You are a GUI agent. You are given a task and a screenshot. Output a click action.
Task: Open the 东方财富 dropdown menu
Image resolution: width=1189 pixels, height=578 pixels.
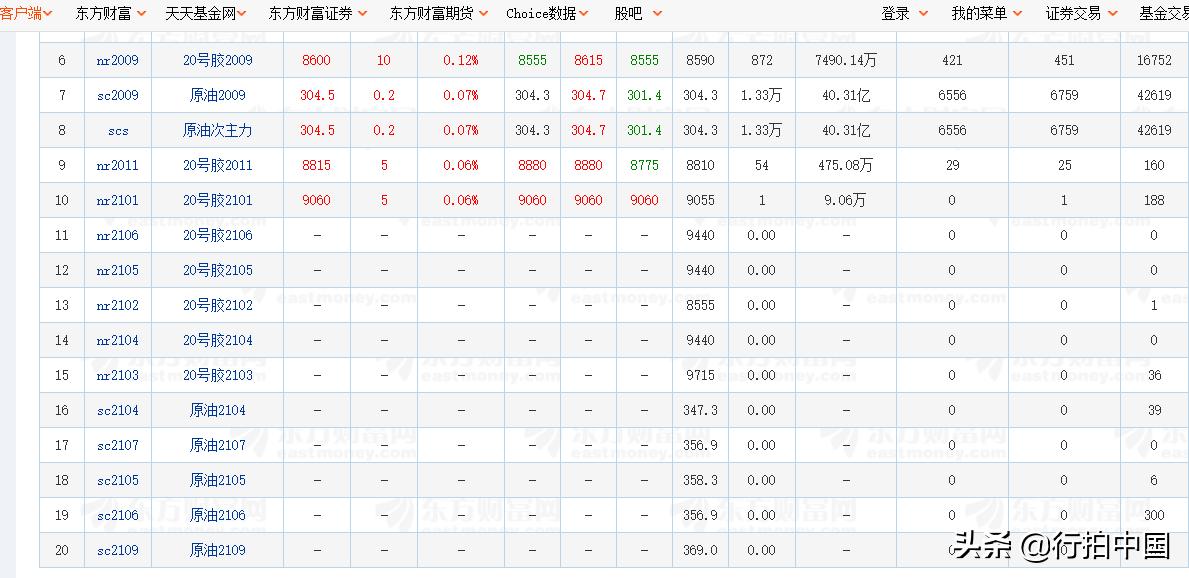pos(111,13)
